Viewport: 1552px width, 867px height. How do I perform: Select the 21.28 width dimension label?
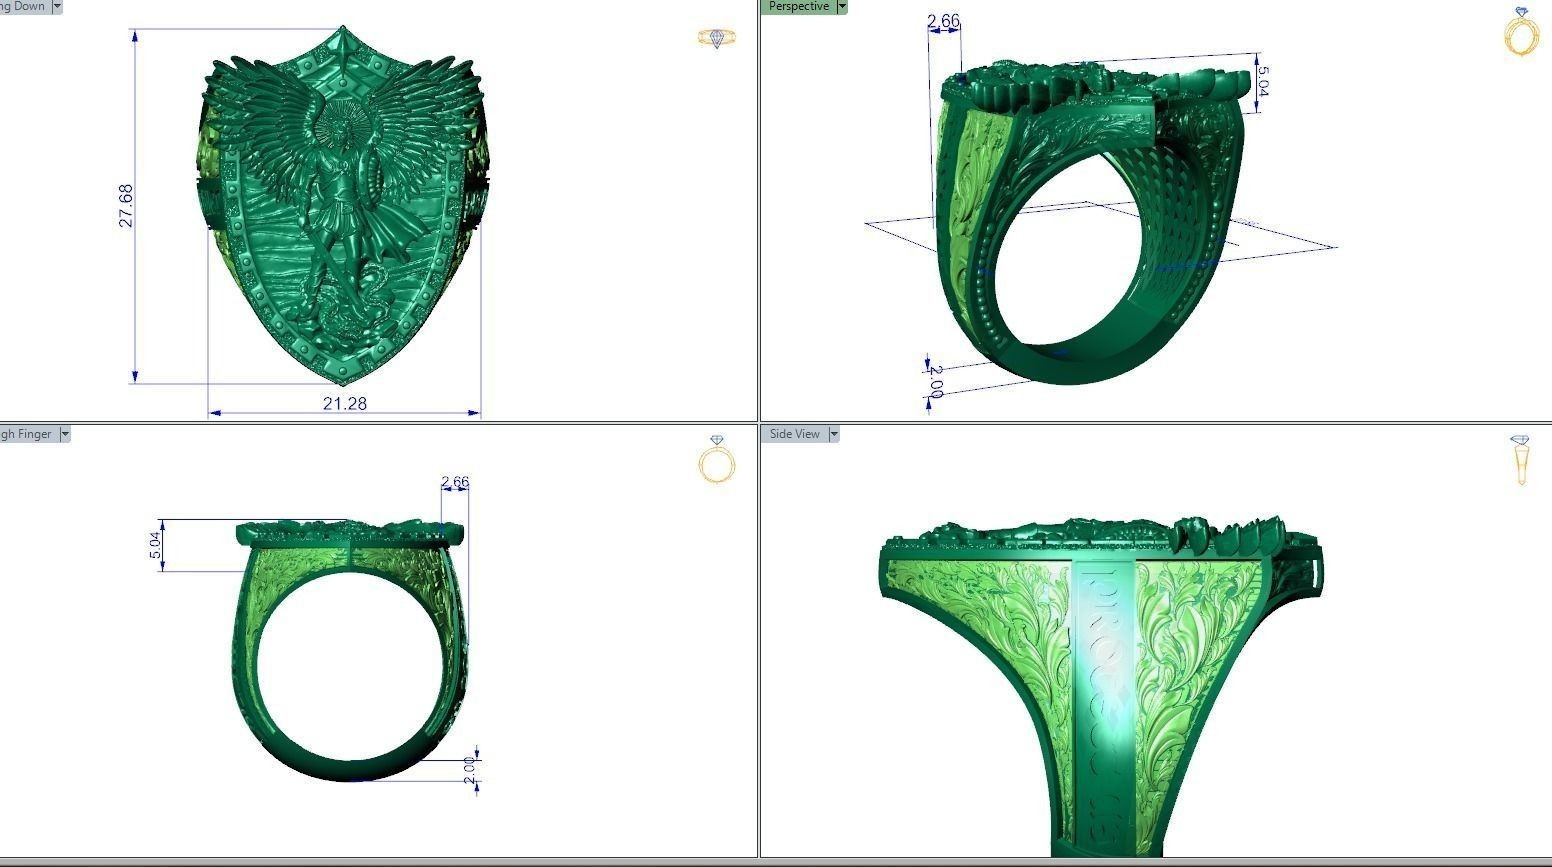pyautogui.click(x=344, y=403)
